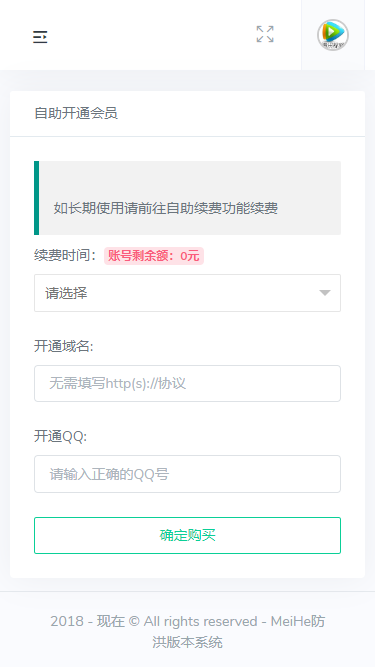Image resolution: width=375 pixels, height=667 pixels.
Task: Focus the 开通域名 input field
Action: point(187,383)
